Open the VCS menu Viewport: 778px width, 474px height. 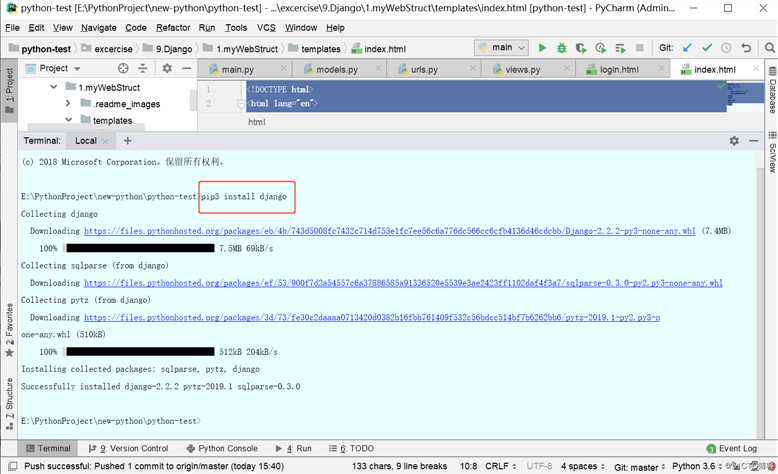pos(266,28)
